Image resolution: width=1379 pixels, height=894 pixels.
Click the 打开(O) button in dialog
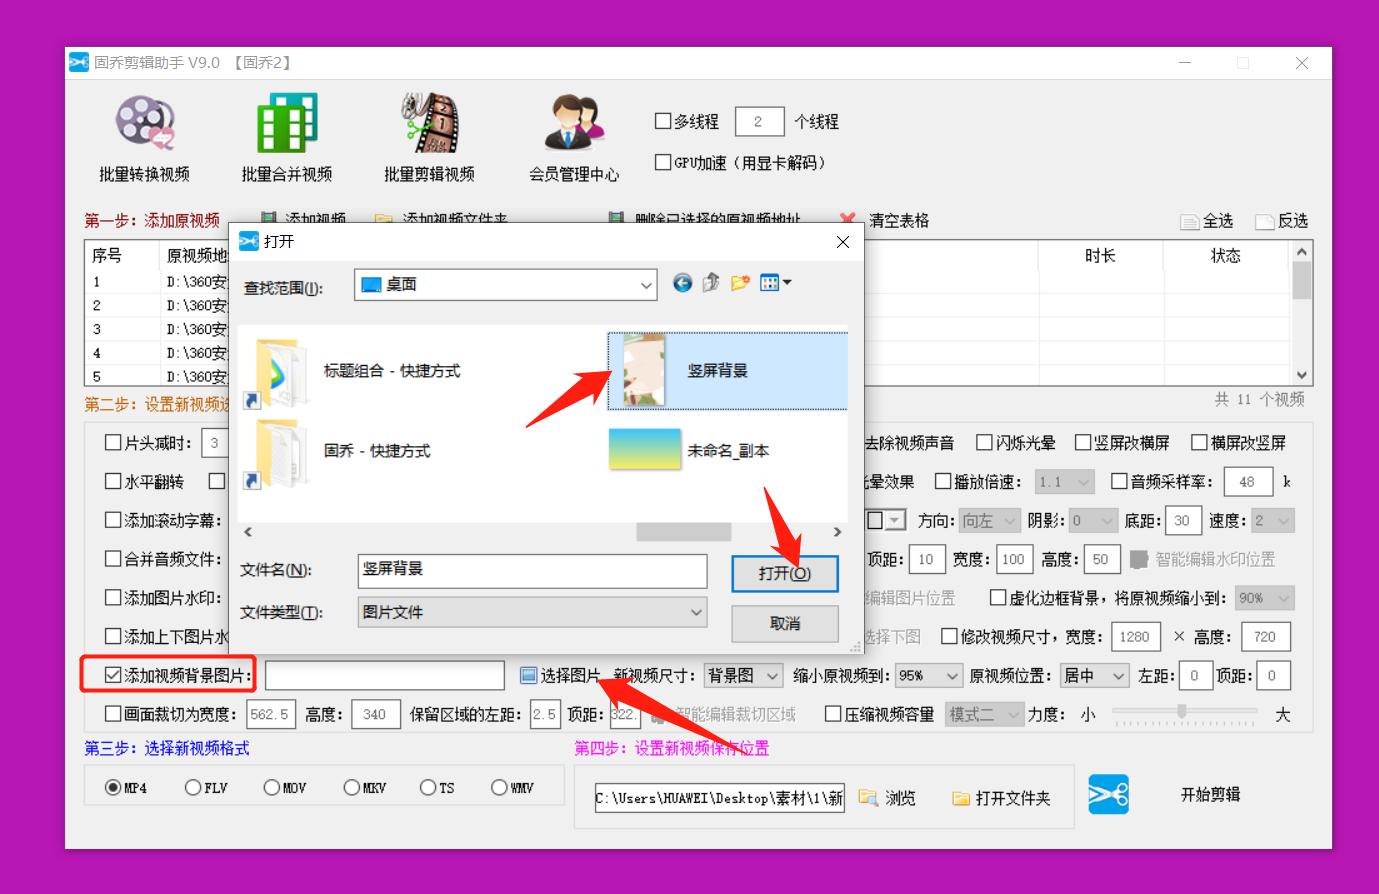pyautogui.click(x=785, y=573)
